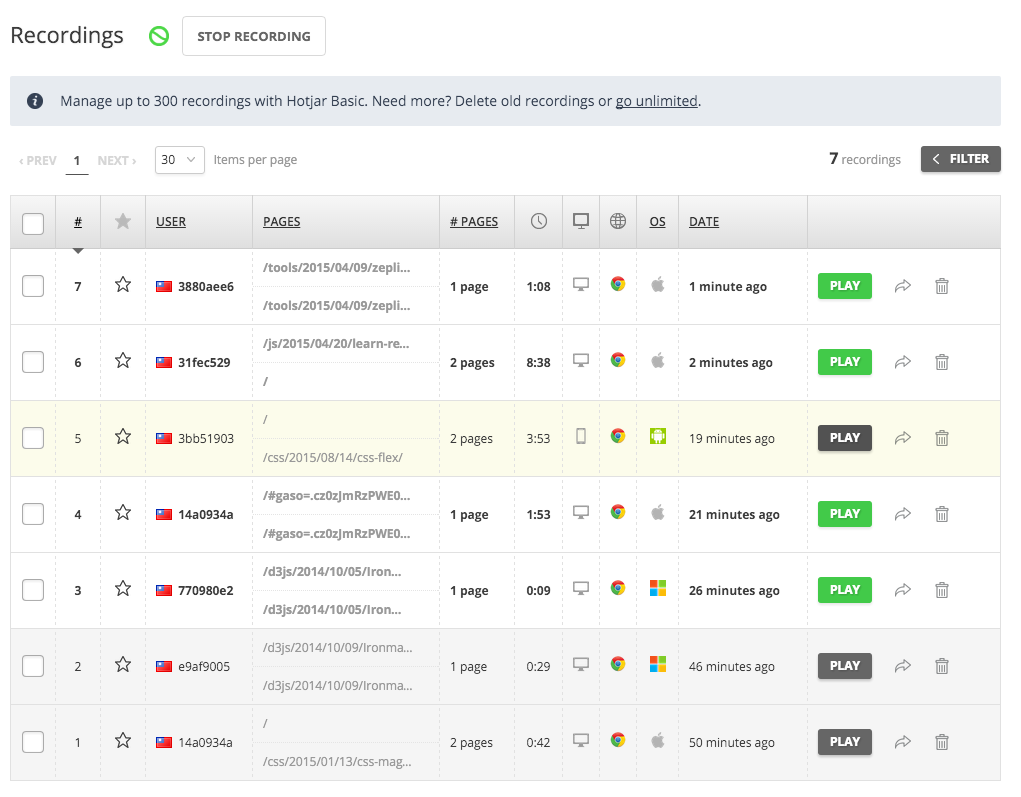Check the select-all checkbox in header
The width and height of the screenshot is (1021, 797).
[33, 223]
